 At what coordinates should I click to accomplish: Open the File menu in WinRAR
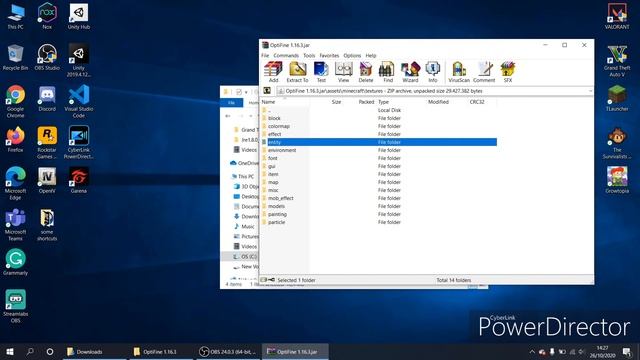click(265, 56)
